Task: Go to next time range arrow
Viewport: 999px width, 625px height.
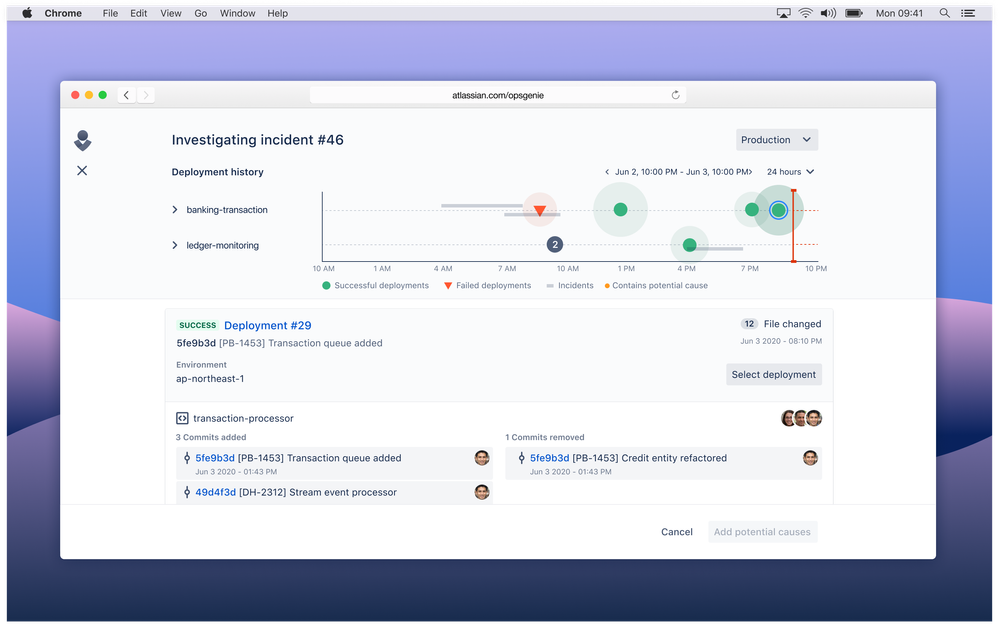Action: point(751,172)
